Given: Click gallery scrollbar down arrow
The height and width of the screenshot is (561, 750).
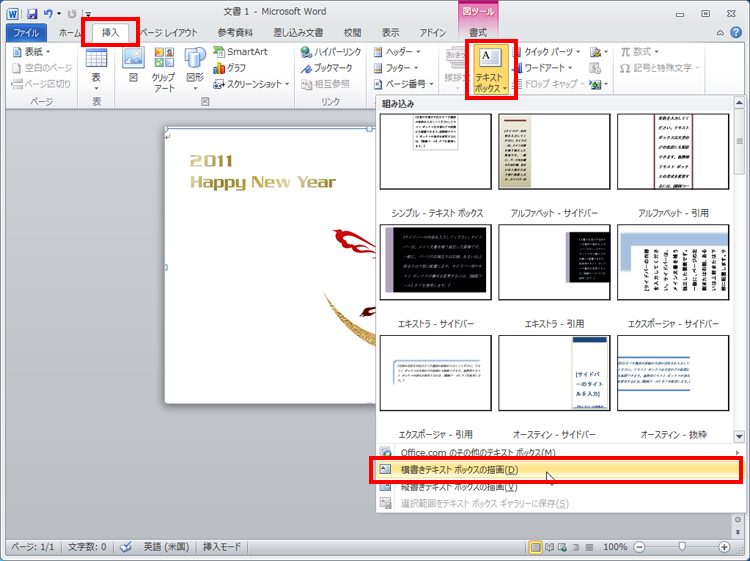Looking at the screenshot, I should coord(739,436).
